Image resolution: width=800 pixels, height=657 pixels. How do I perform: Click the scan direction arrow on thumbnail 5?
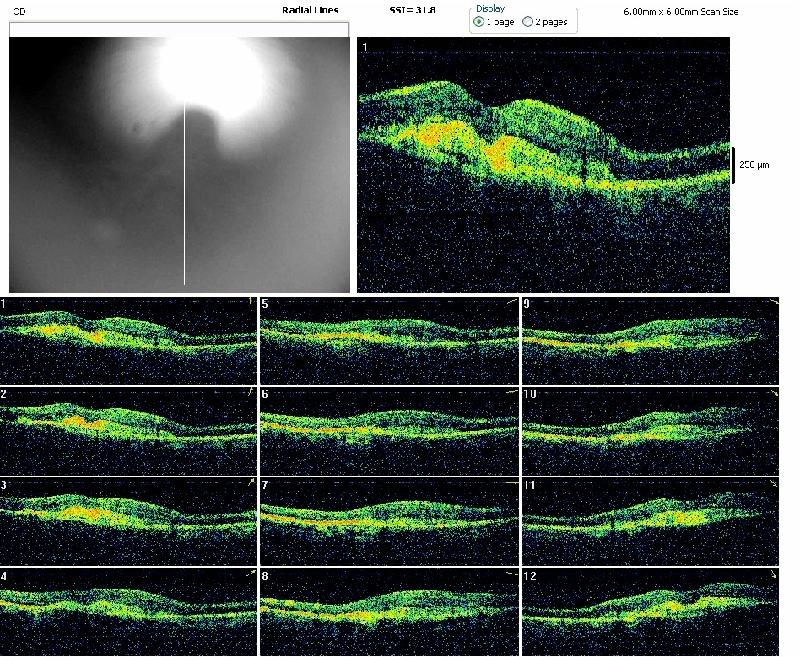click(511, 302)
